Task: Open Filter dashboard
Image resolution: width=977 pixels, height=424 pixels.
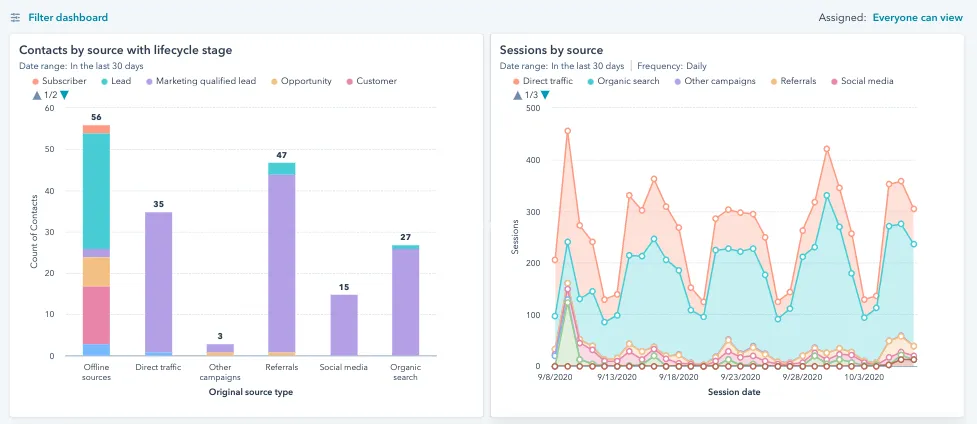Action: point(68,17)
